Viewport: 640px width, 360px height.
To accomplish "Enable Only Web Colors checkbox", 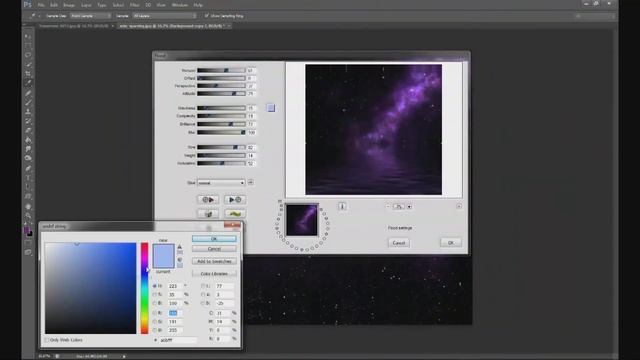I will pos(47,340).
